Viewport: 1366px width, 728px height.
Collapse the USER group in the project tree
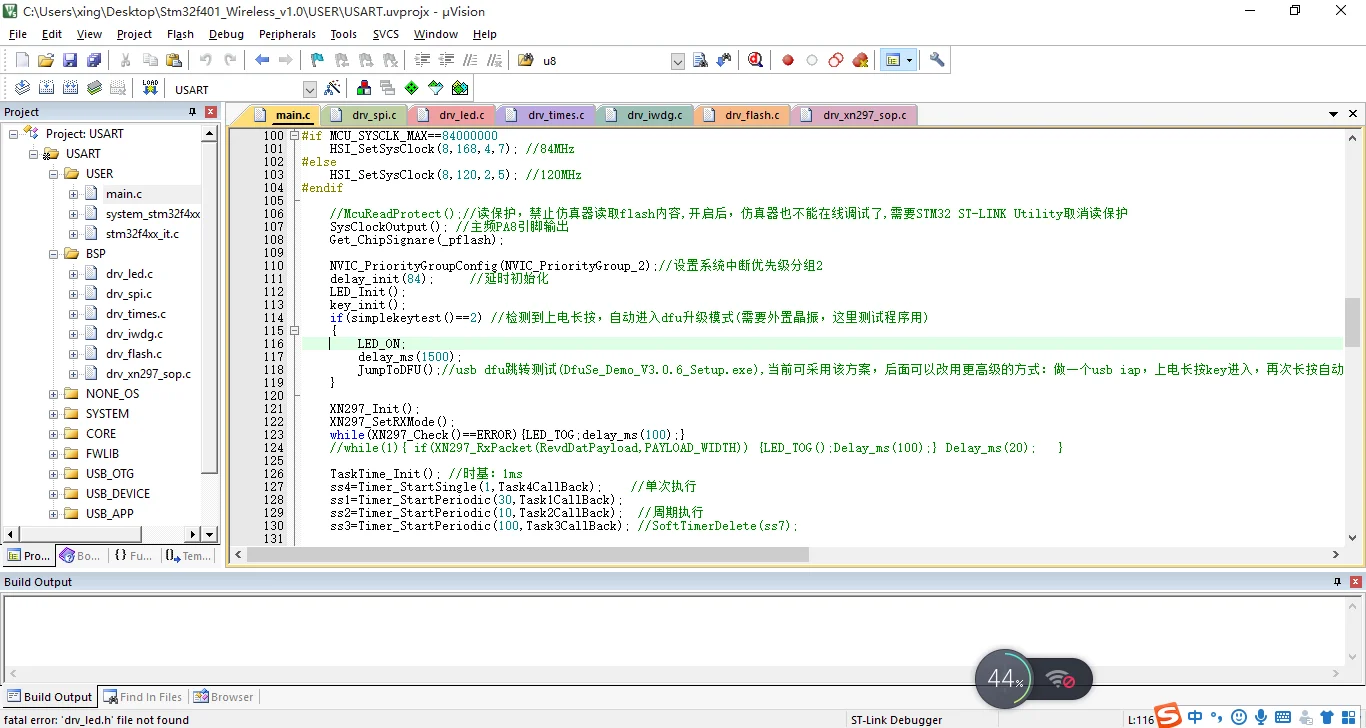53,173
